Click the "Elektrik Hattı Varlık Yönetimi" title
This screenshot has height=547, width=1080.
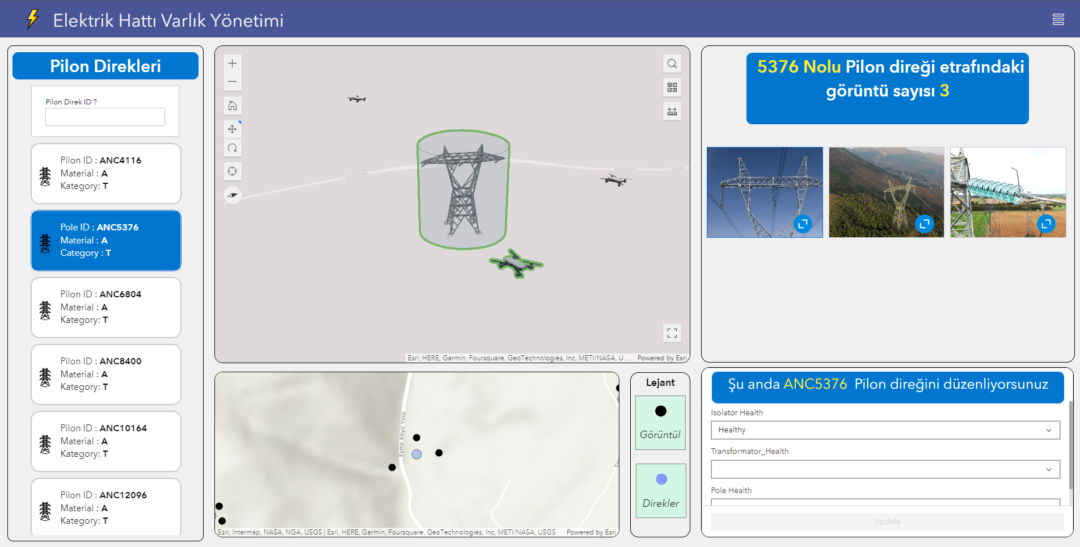coord(168,20)
